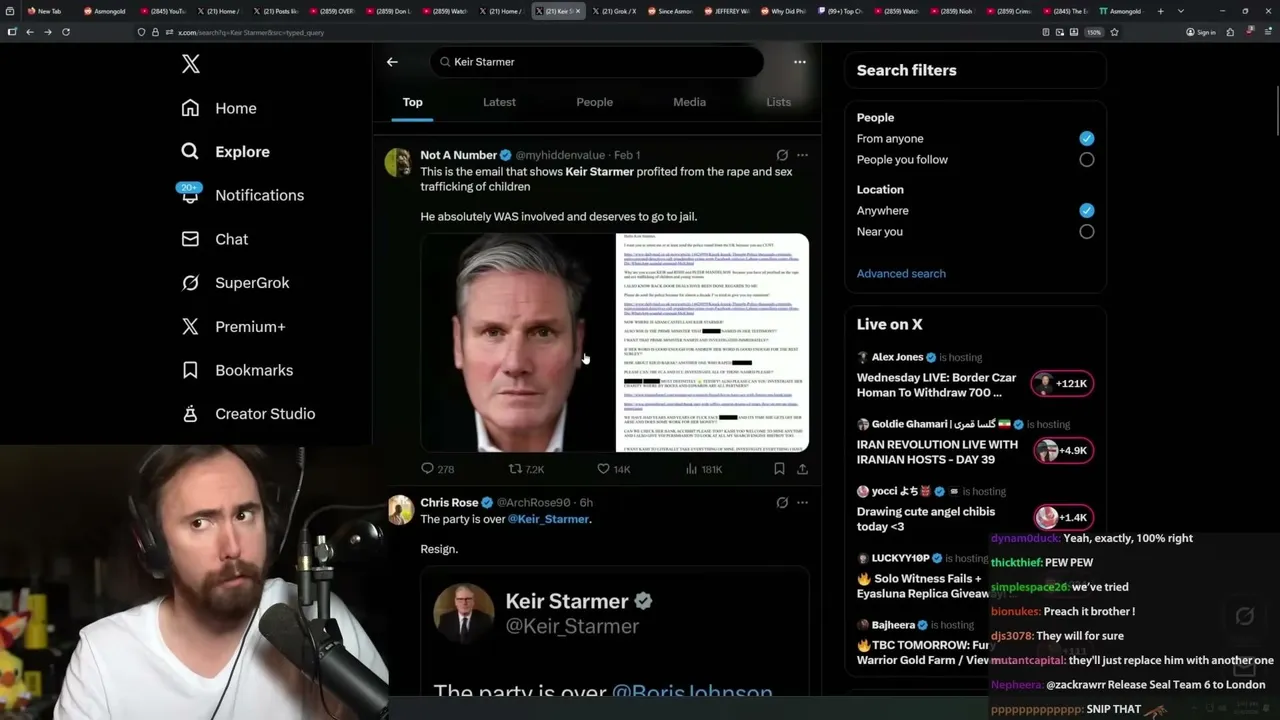This screenshot has height=720, width=1280.
Task: Bookmark Not A Number's post
Action: click(x=779, y=468)
